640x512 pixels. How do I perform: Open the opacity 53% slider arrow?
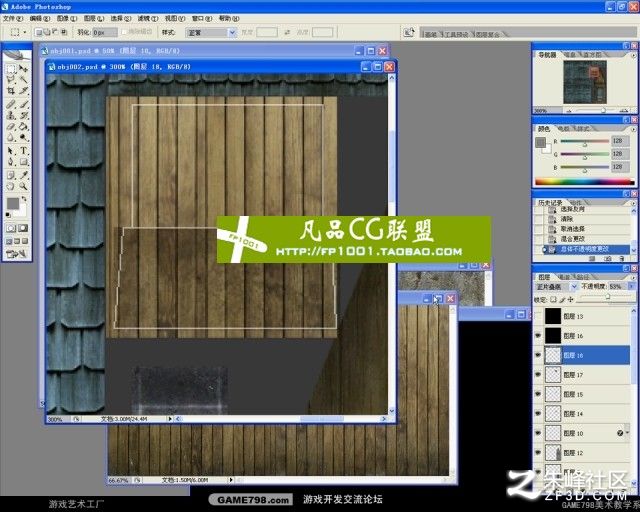point(631,287)
